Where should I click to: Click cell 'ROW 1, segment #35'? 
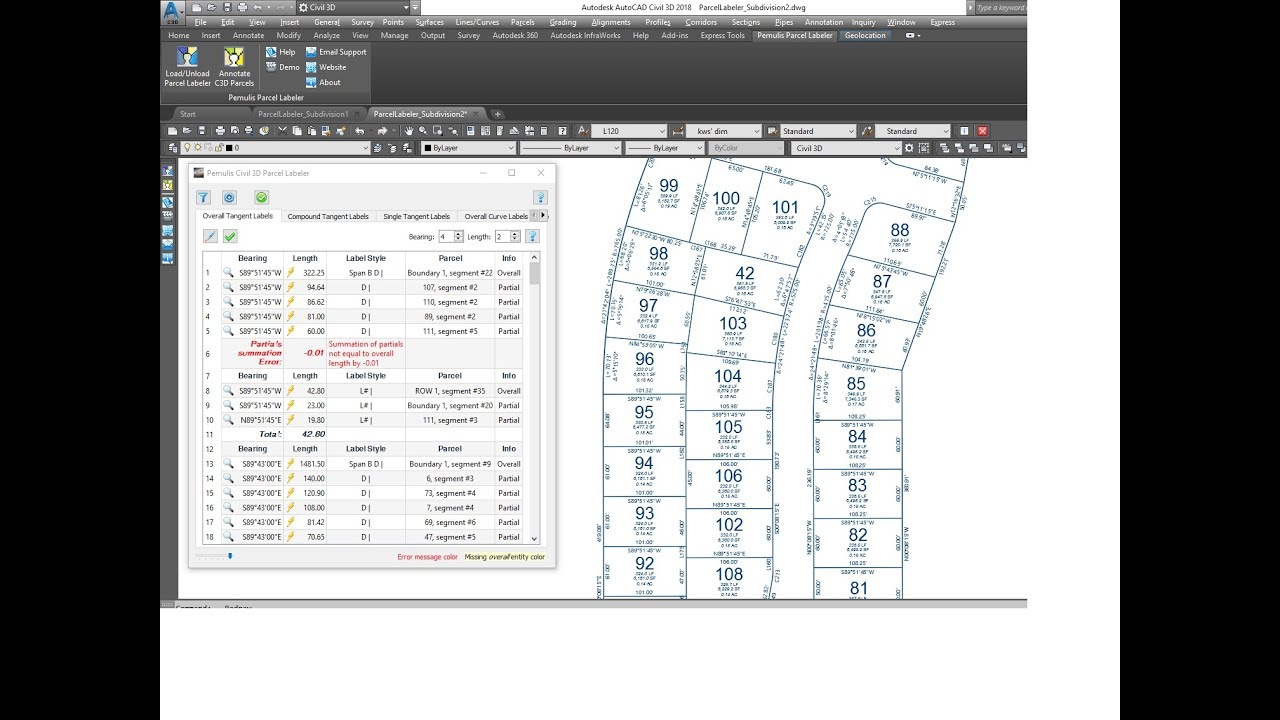tap(451, 391)
